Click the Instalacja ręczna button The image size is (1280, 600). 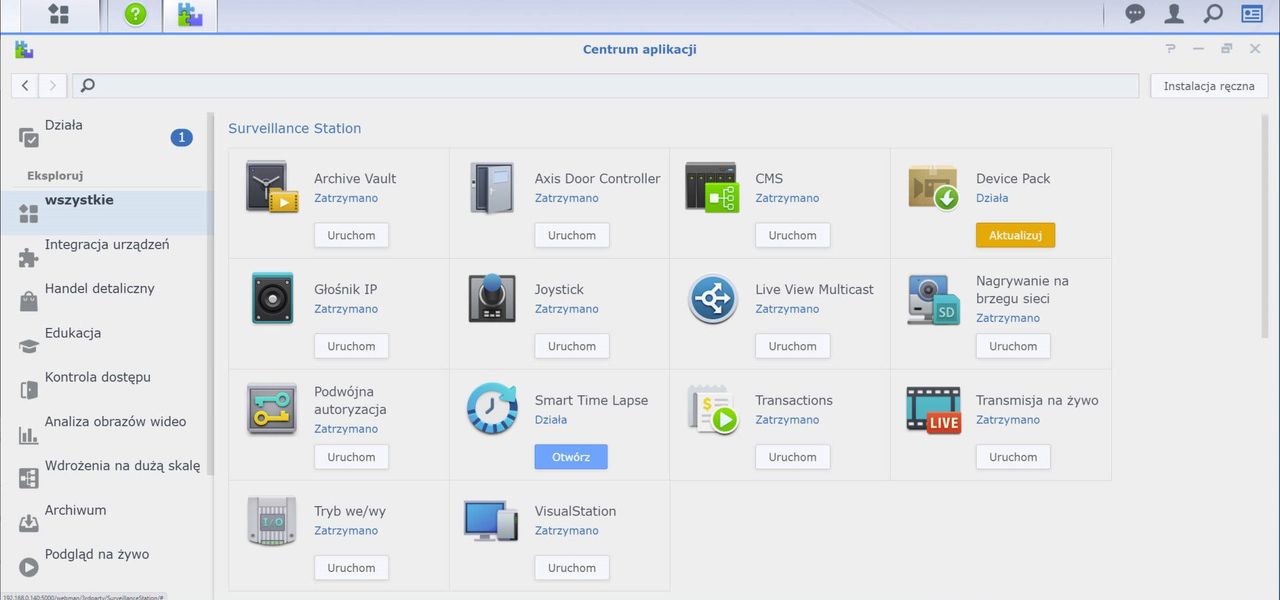(x=1209, y=86)
